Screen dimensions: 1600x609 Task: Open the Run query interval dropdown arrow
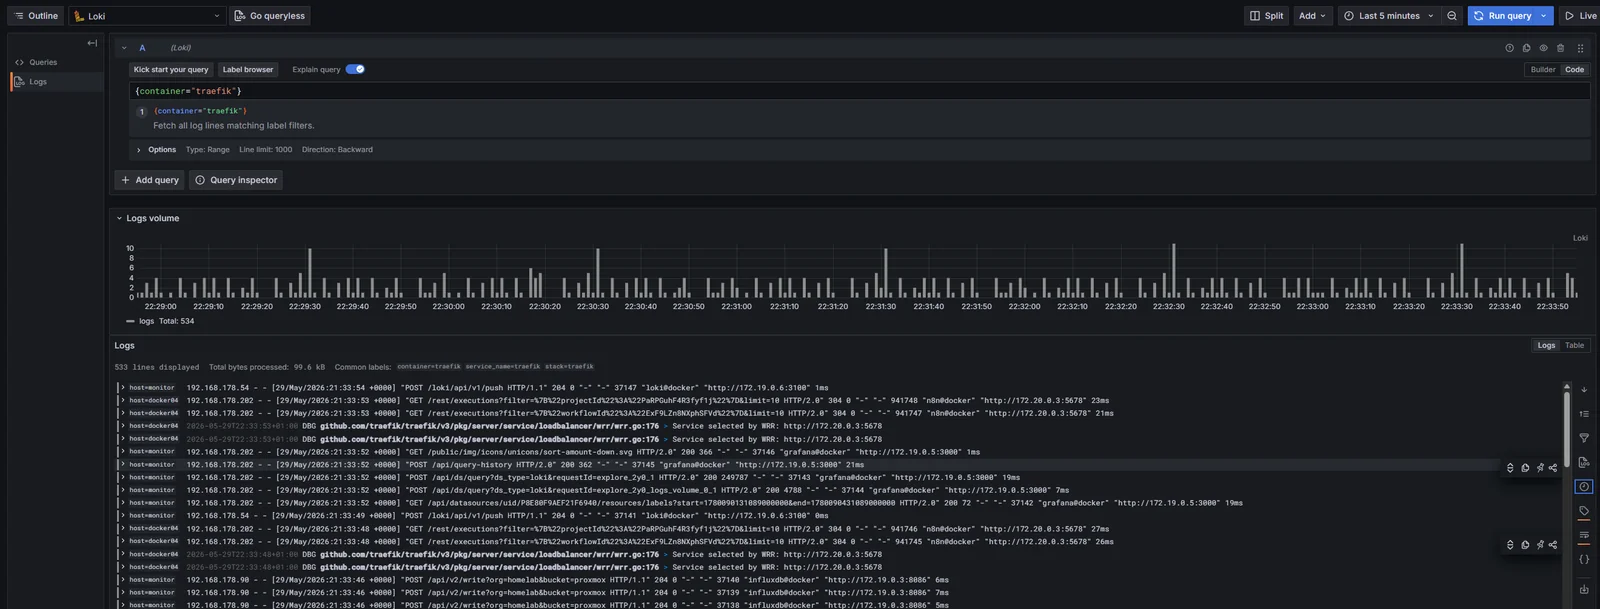click(1544, 16)
